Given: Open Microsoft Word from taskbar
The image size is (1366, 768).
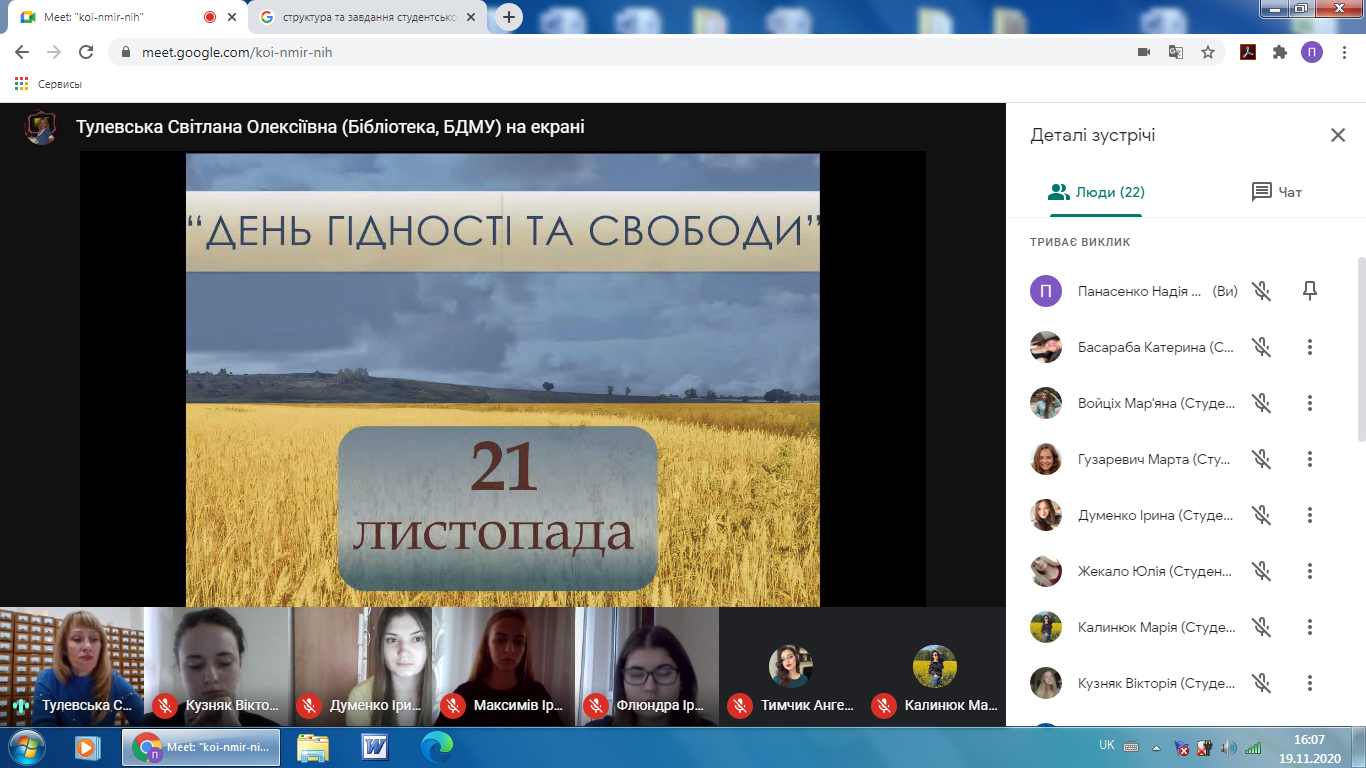Looking at the screenshot, I should click(x=375, y=747).
